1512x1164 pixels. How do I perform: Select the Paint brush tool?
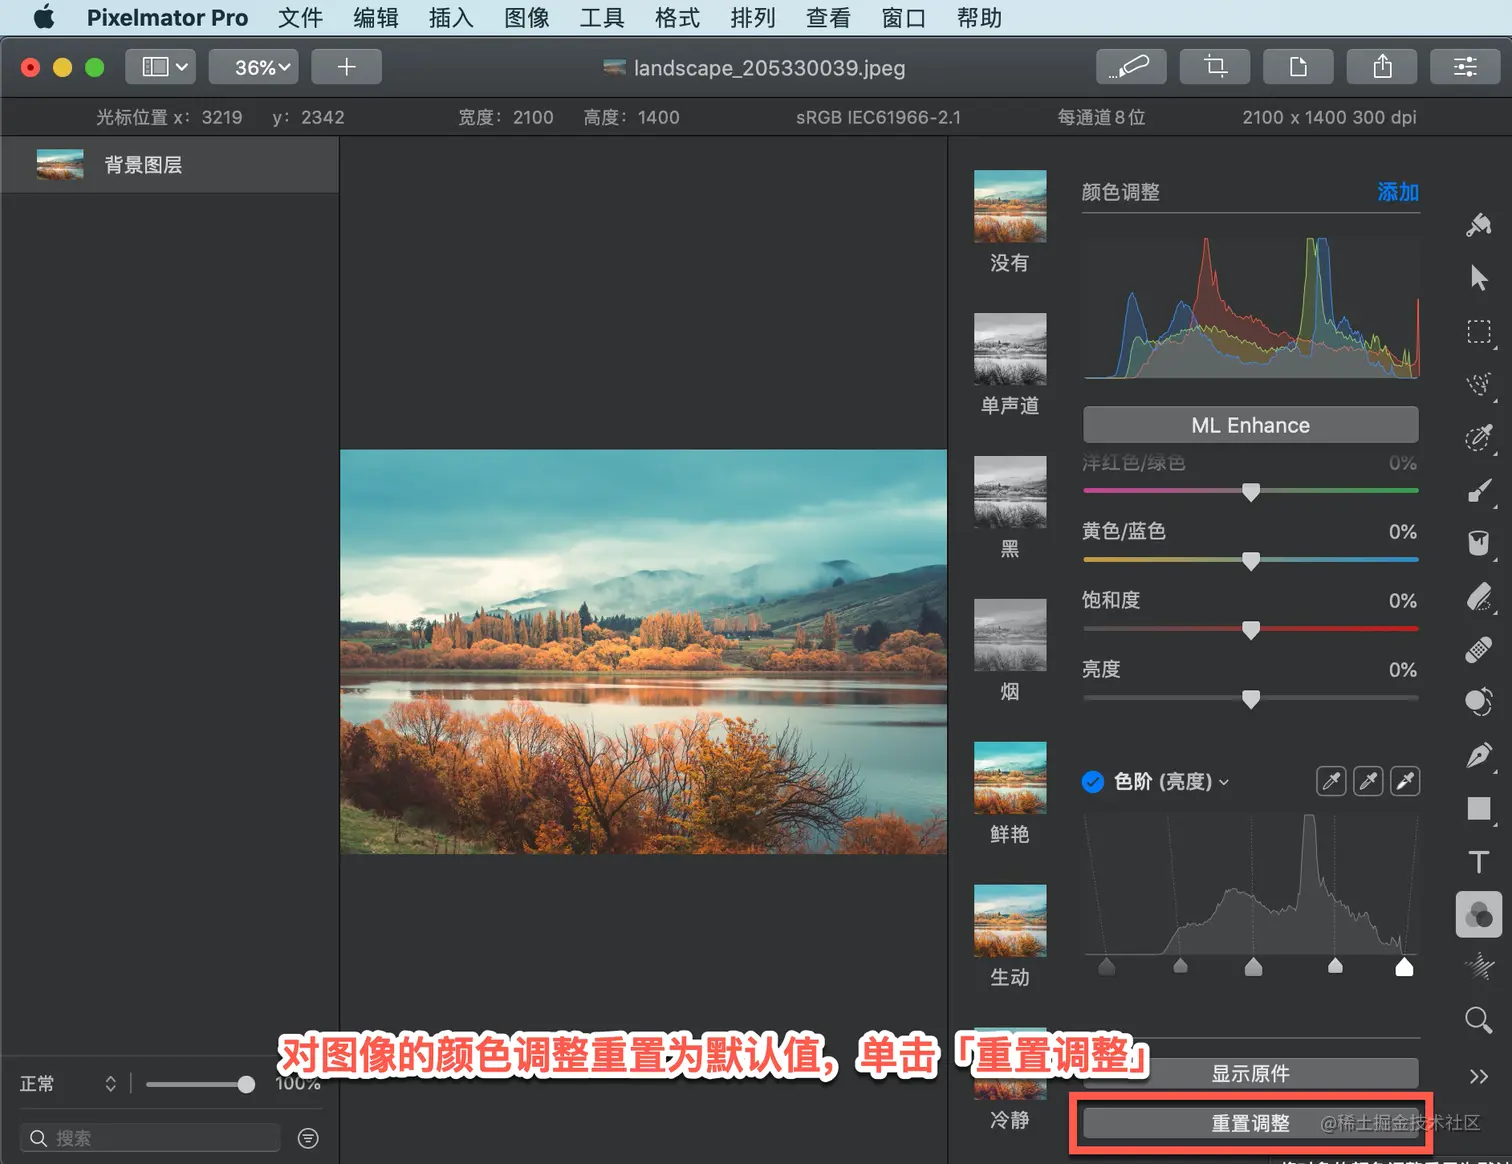coord(1479,490)
